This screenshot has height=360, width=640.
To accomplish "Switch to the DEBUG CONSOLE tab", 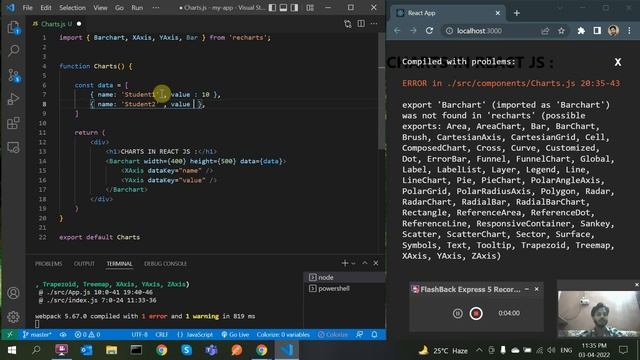I will coord(165,264).
